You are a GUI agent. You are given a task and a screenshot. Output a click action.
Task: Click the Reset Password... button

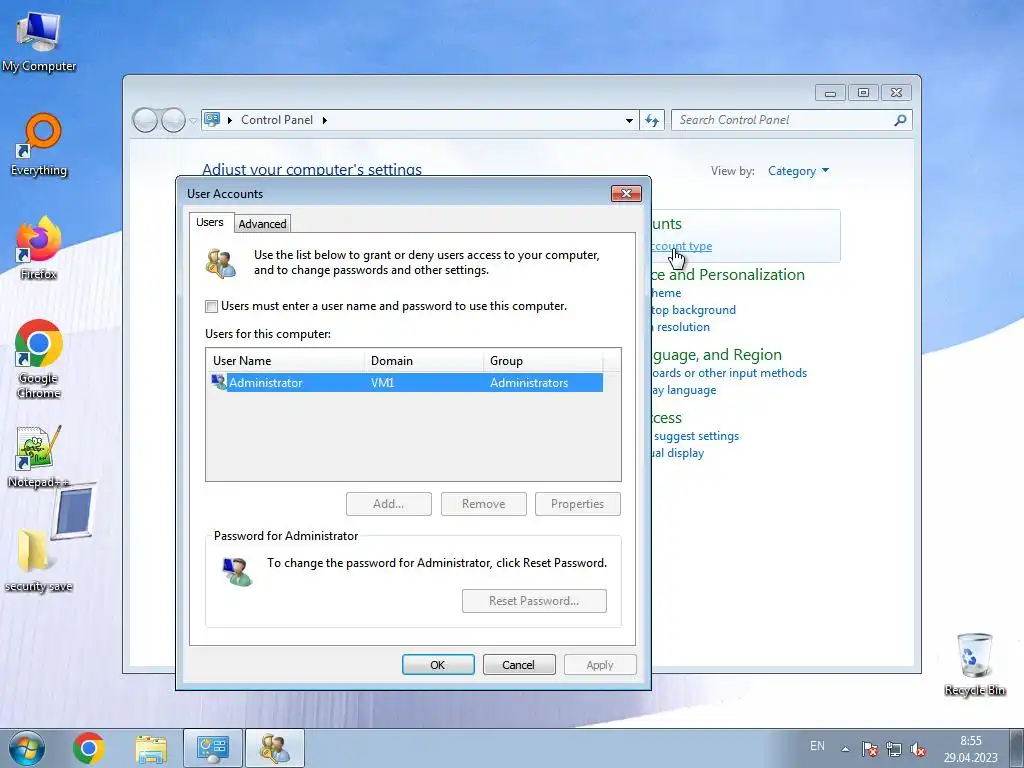(x=534, y=601)
